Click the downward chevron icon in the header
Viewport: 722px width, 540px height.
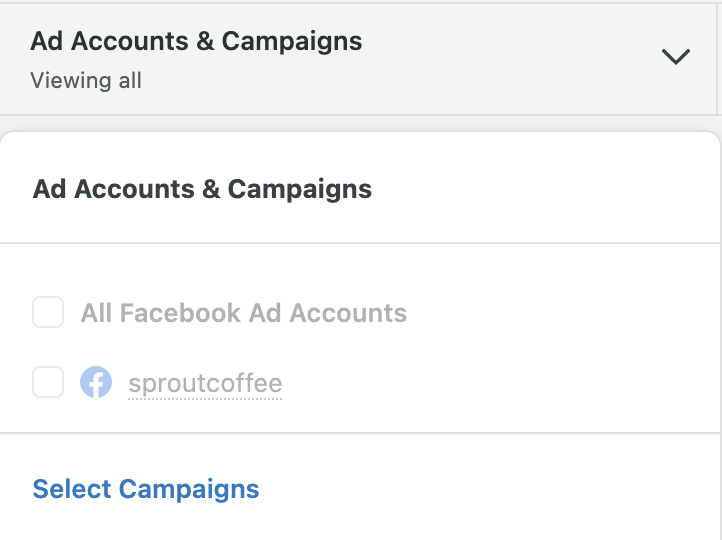pos(675,57)
